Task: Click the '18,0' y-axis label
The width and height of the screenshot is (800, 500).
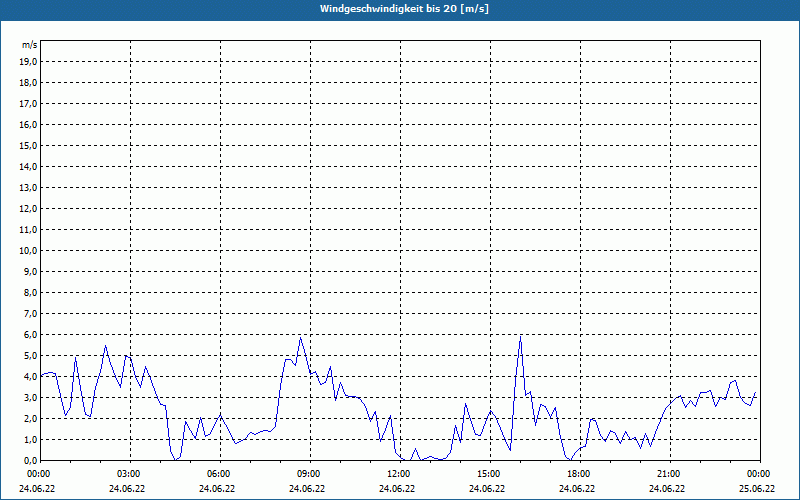Action: (28, 83)
